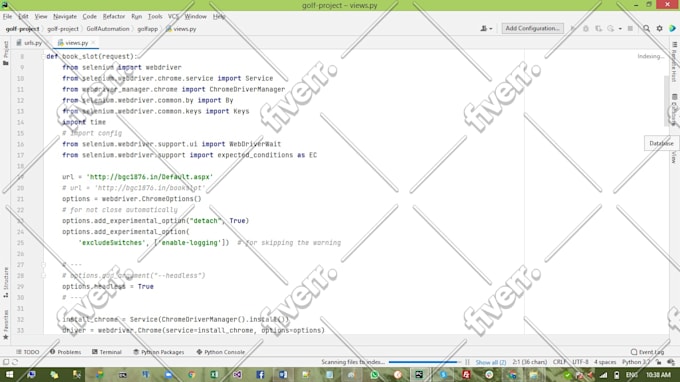Viewport: 680px width, 382px height.
Task: Click the colorful JetBrains Toolbox icon at toolbar end
Action: pyautogui.click(x=672, y=29)
